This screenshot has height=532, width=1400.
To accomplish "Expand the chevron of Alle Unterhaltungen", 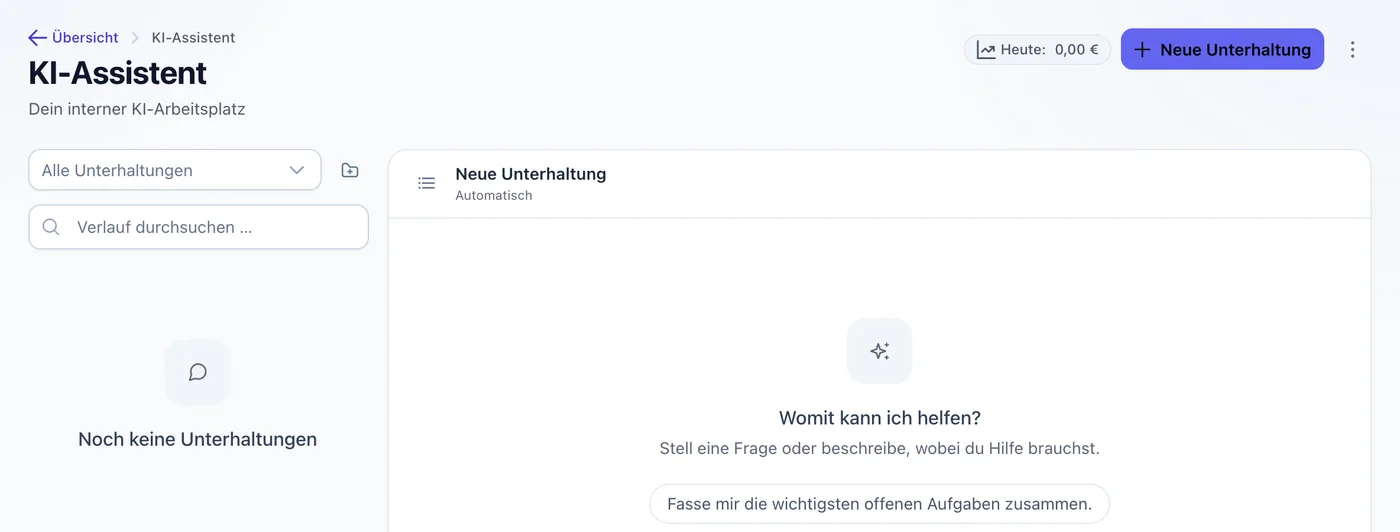I will click(297, 170).
